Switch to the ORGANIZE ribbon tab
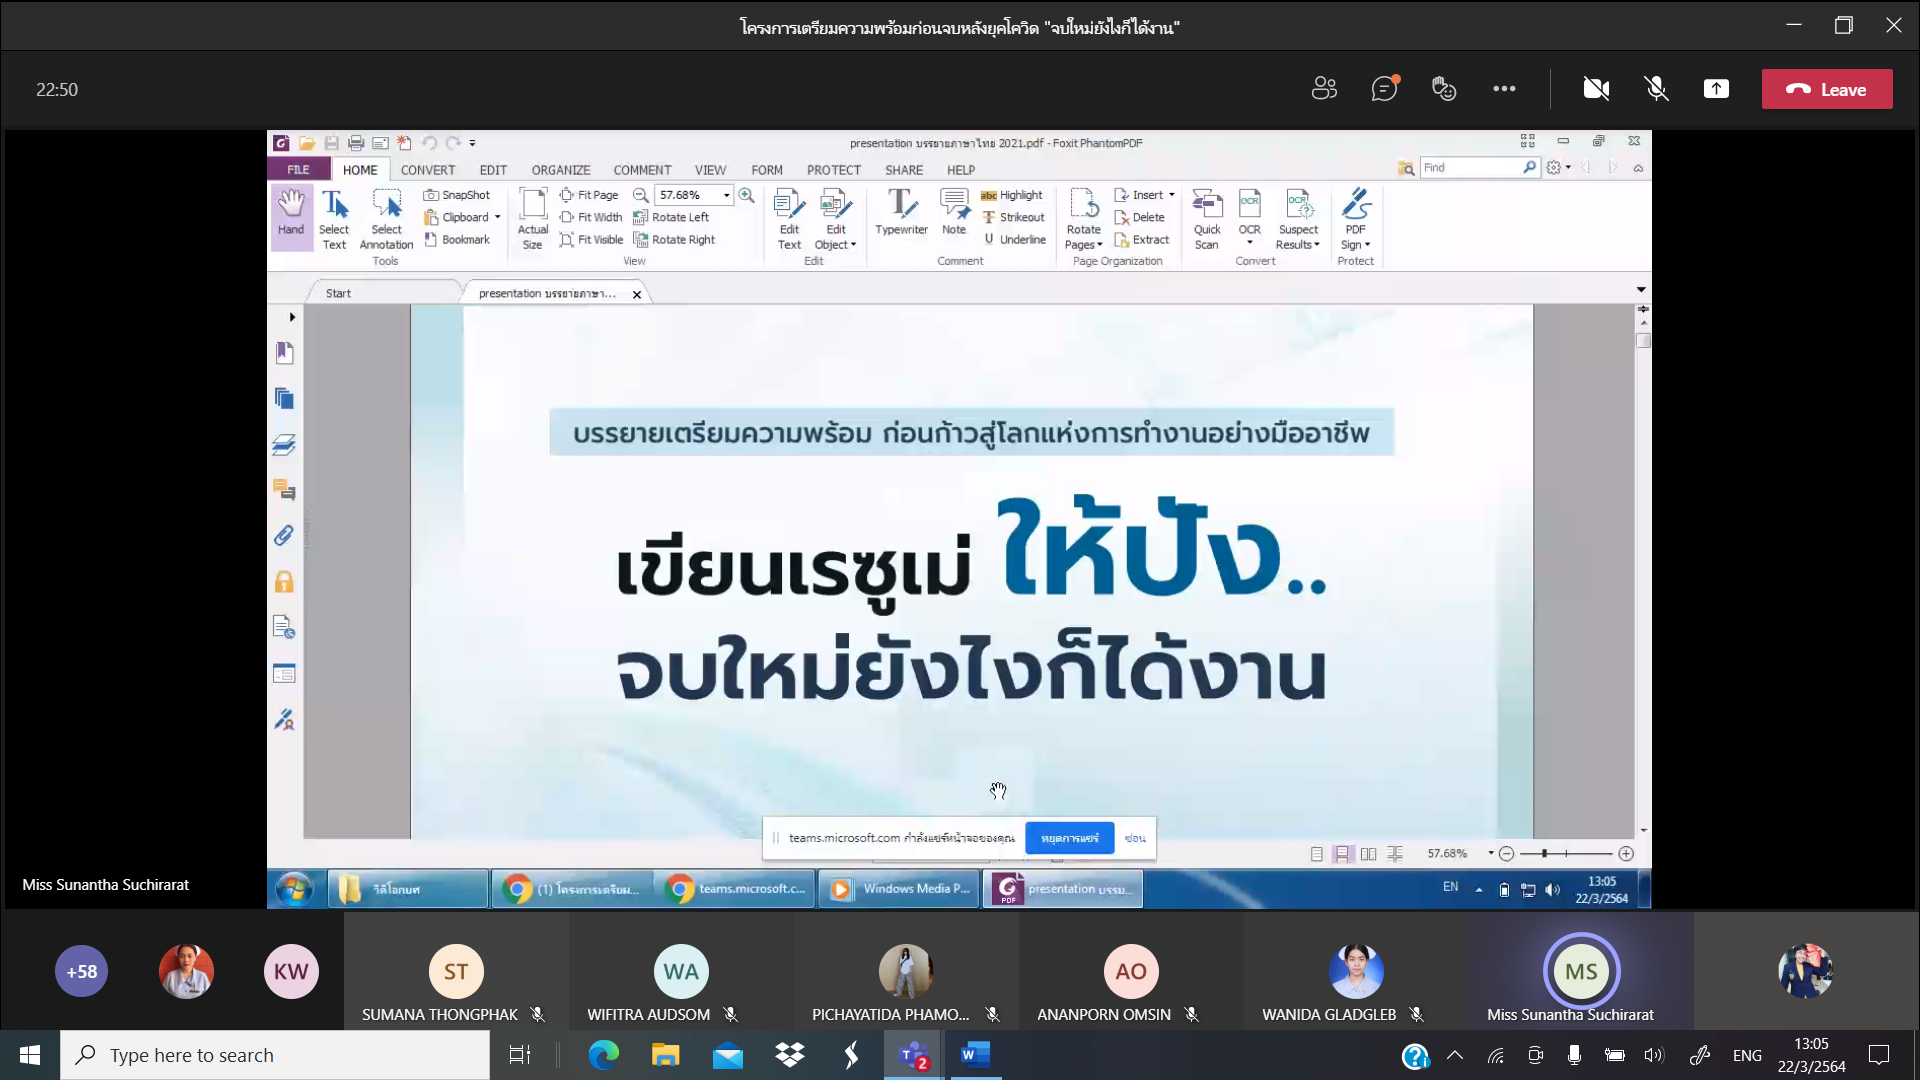Image resolution: width=1920 pixels, height=1080 pixels. coord(561,170)
